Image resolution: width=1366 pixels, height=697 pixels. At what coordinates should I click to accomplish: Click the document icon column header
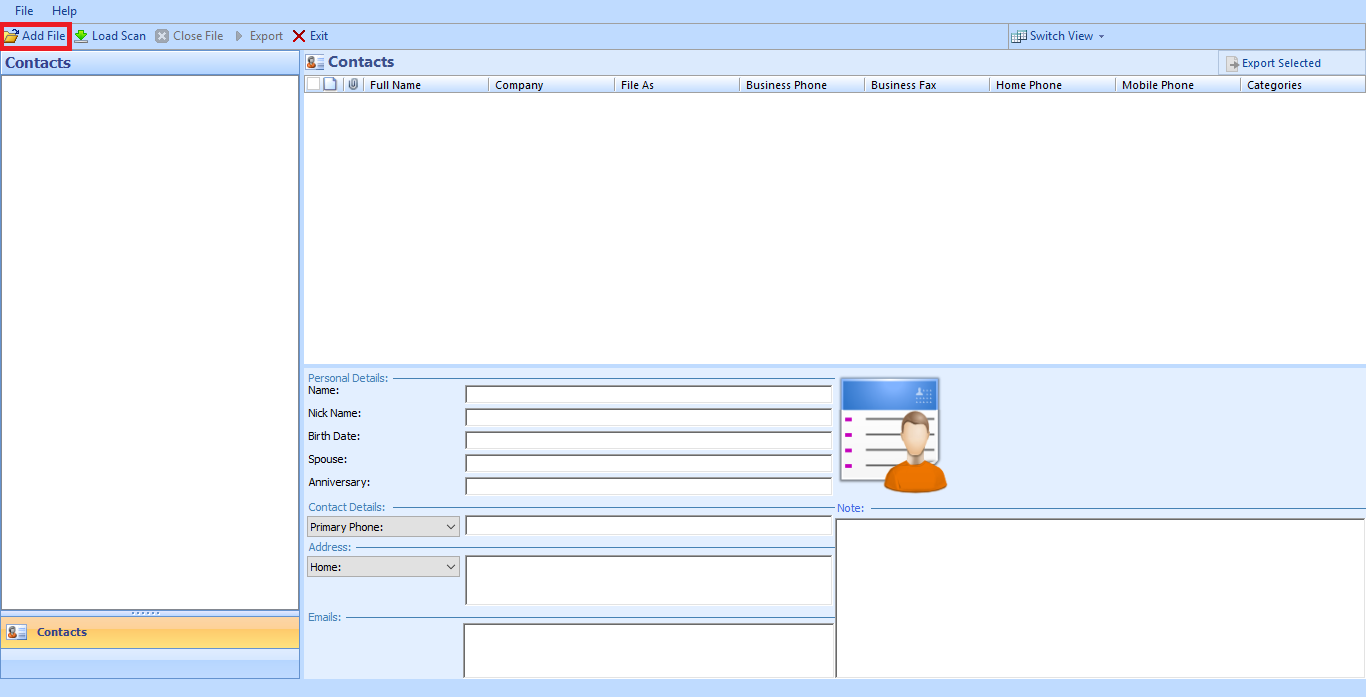(x=331, y=84)
